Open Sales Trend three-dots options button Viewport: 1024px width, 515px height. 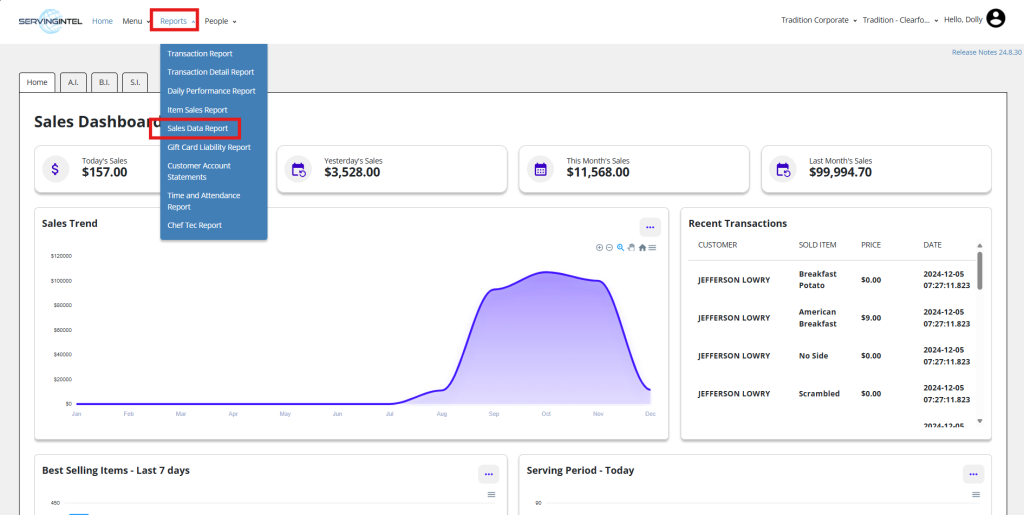tap(650, 227)
